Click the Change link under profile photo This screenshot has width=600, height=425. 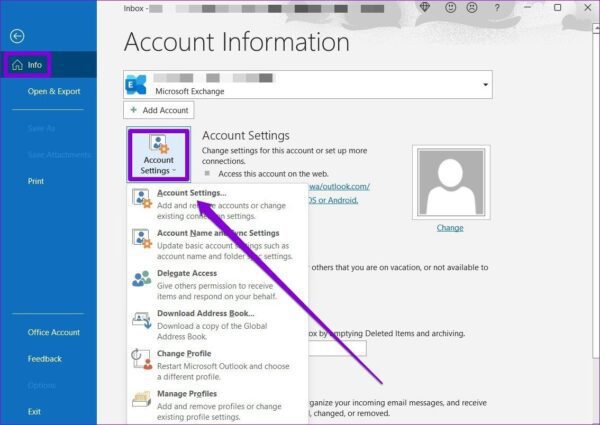pos(450,228)
